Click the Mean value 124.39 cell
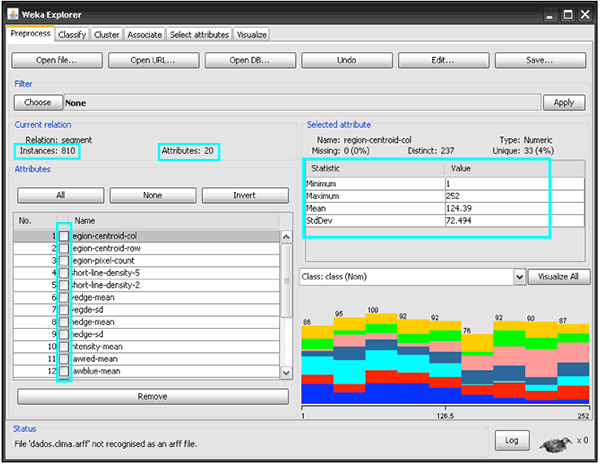 515,208
